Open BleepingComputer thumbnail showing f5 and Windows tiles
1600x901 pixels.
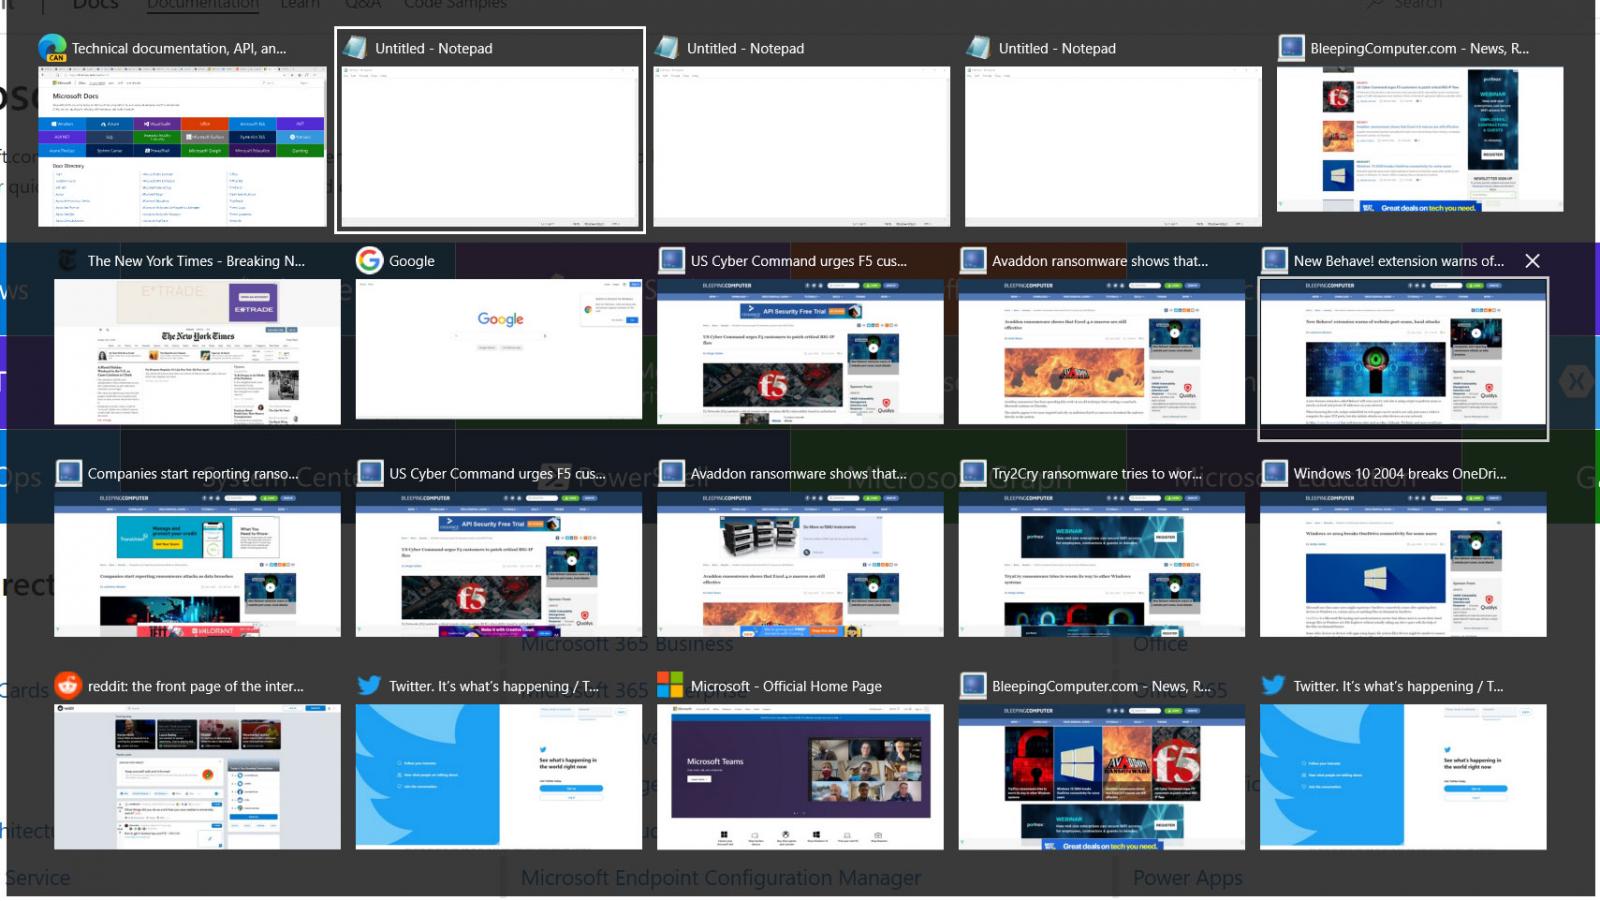pos(1102,777)
